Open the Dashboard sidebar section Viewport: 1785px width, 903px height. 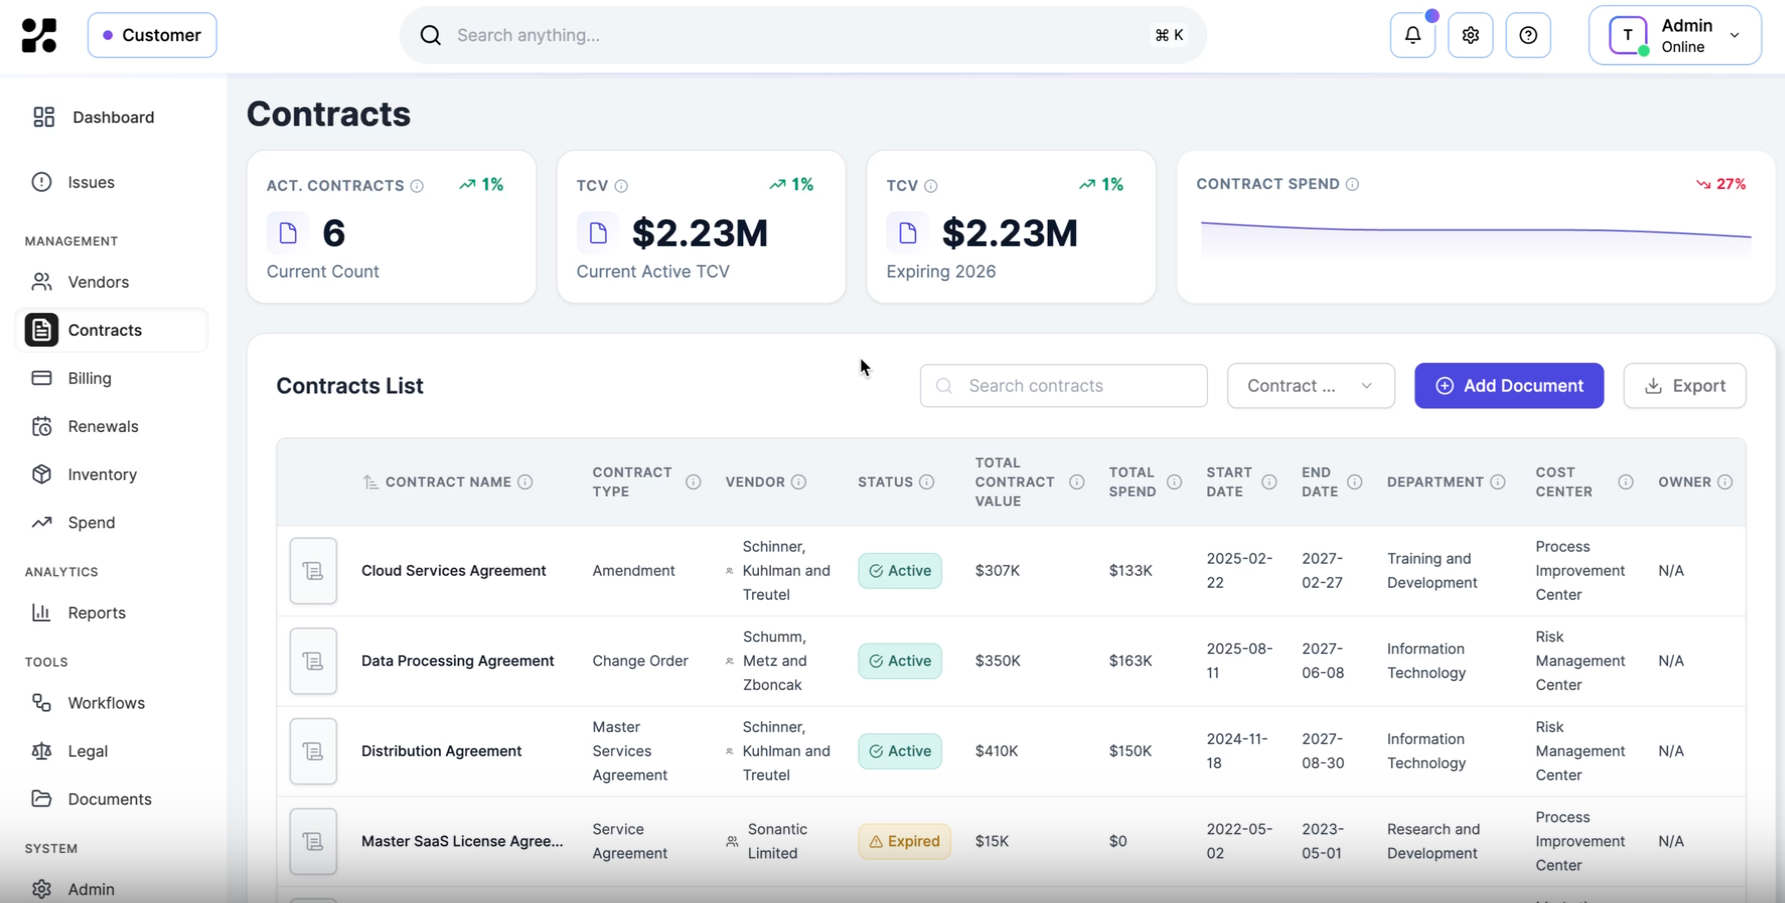coord(113,117)
